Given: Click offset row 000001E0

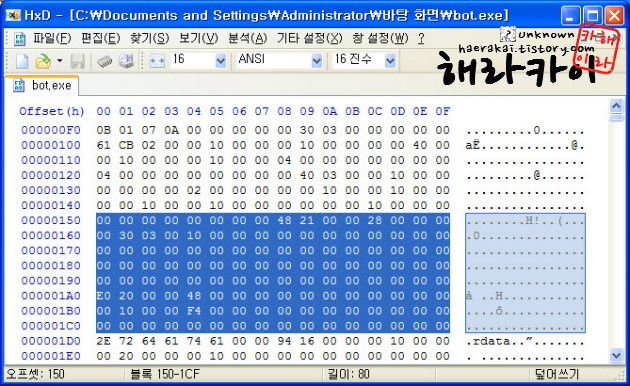Looking at the screenshot, I should [x=51, y=356].
